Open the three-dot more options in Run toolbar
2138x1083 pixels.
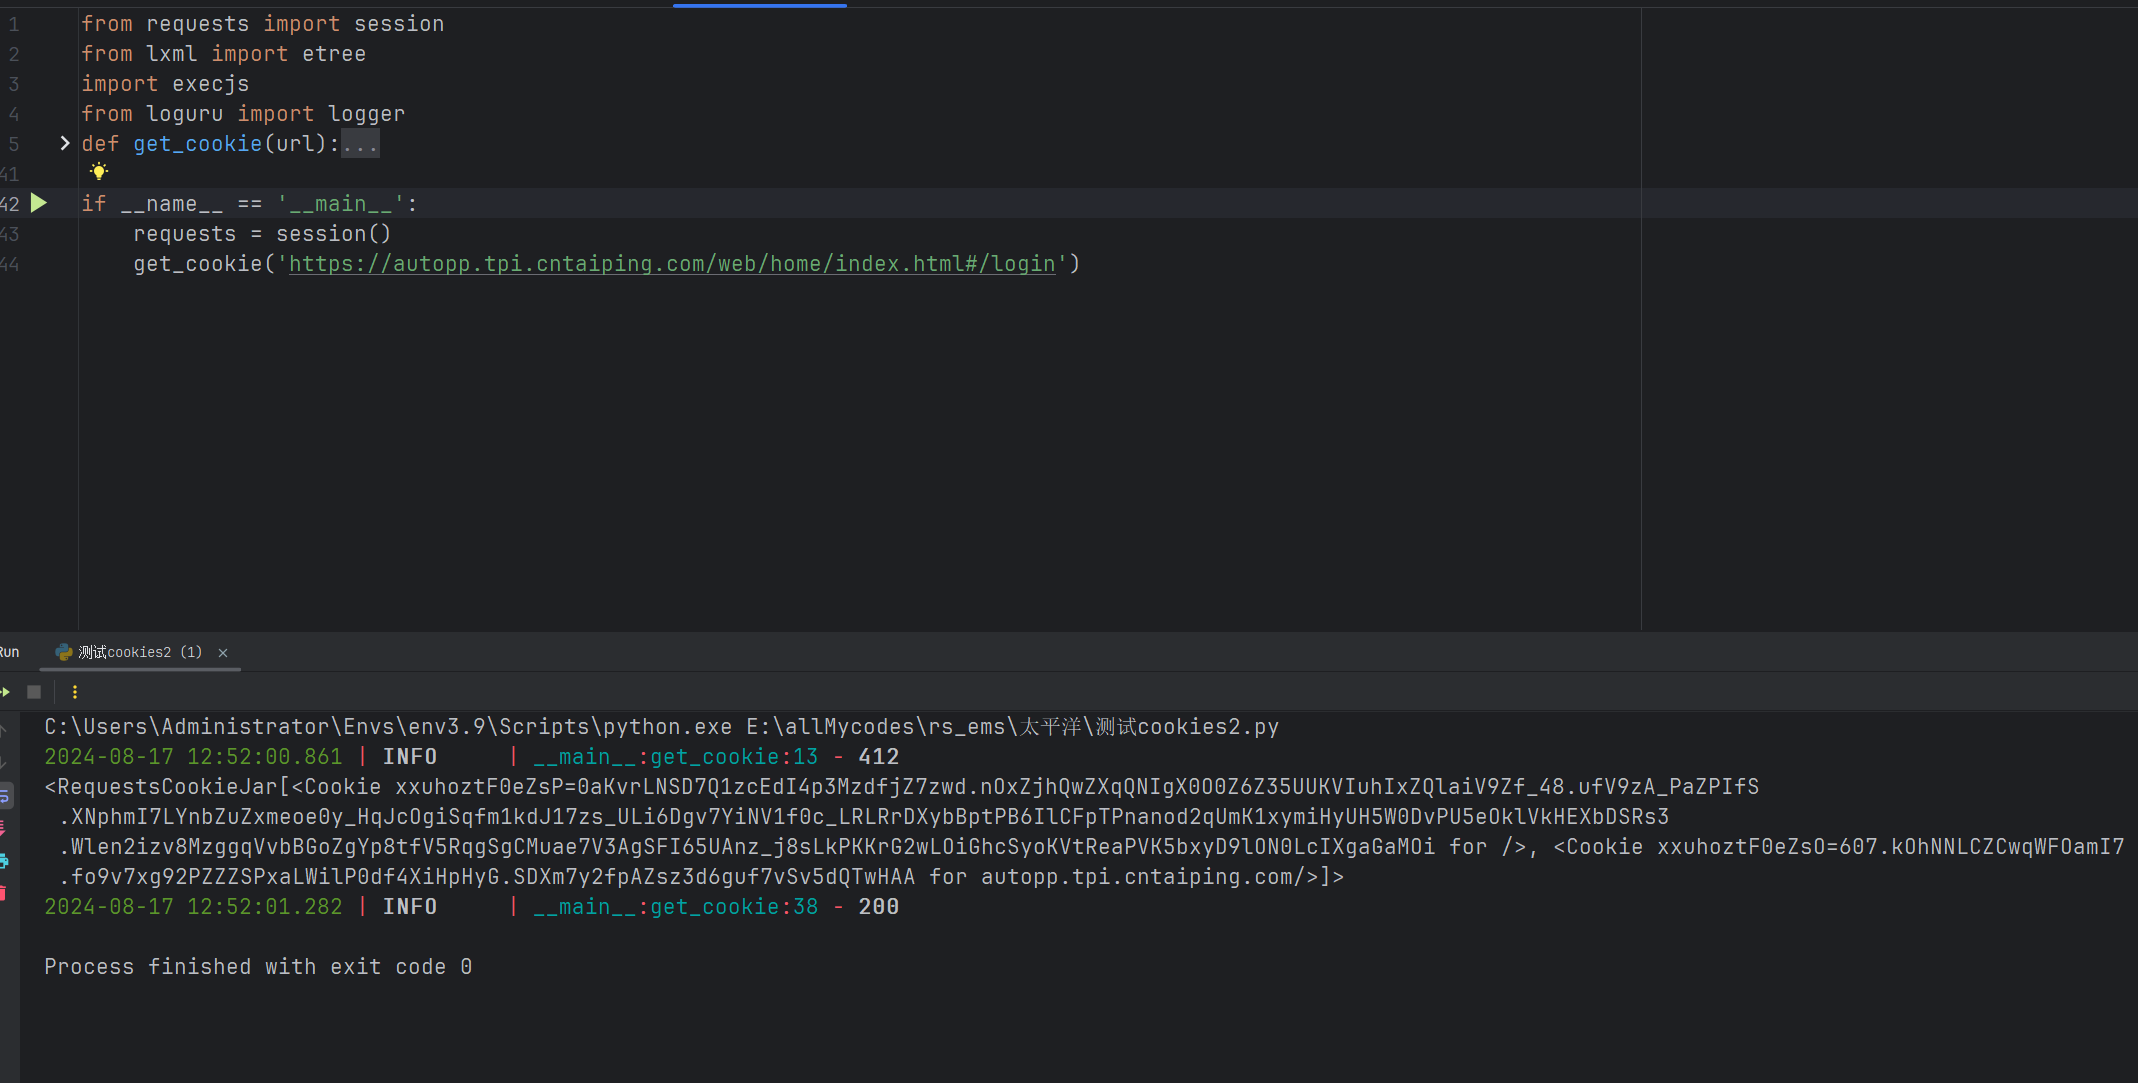[75, 692]
